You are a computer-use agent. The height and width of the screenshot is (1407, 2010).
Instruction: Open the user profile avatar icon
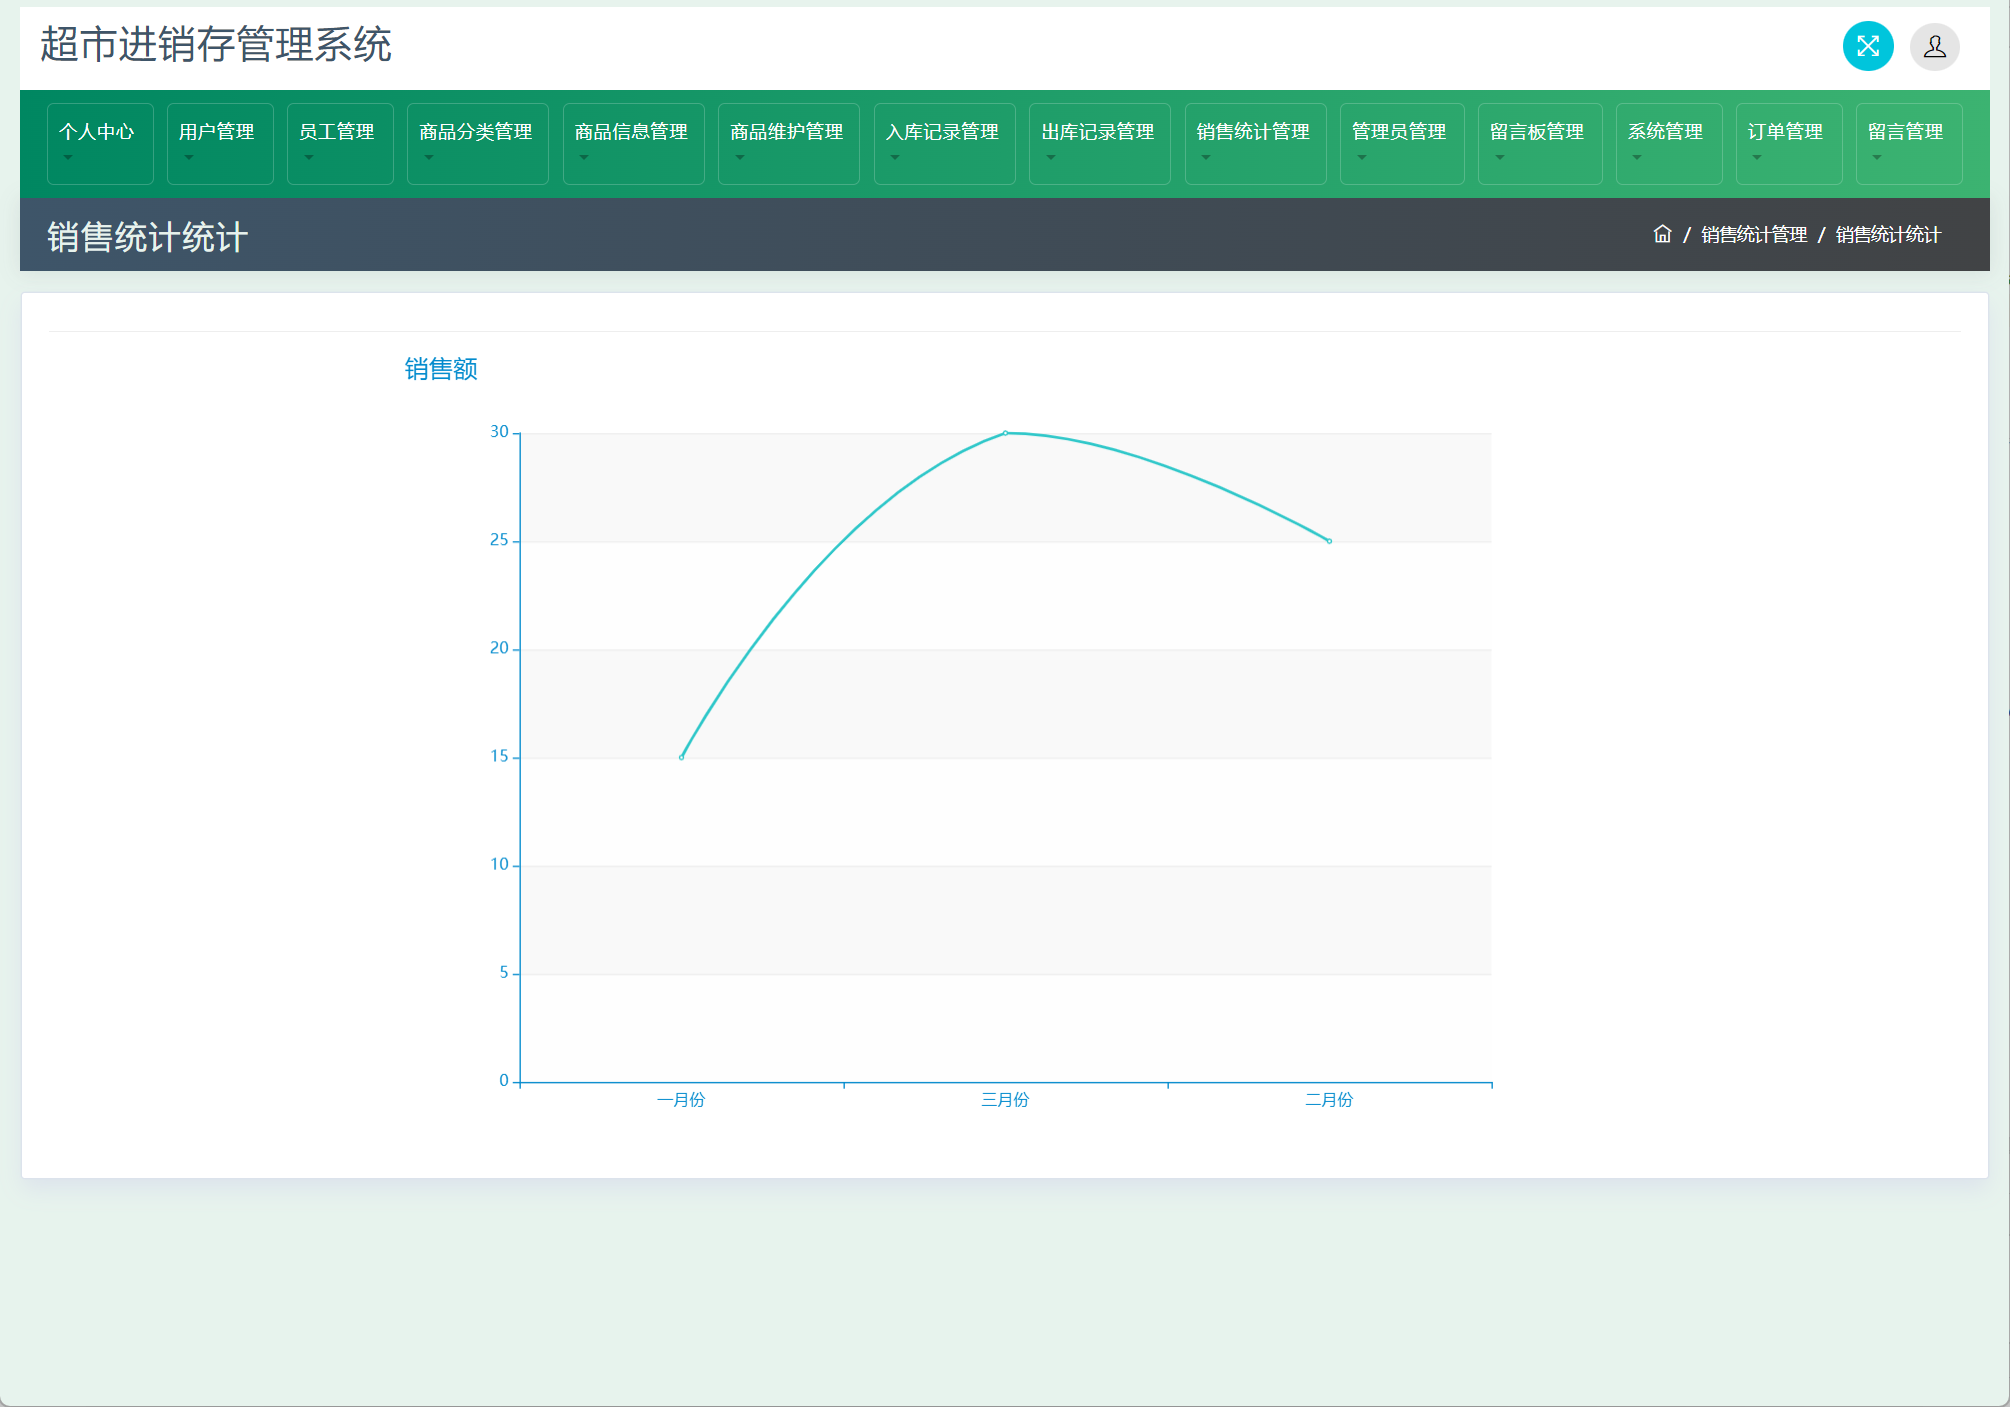[1934, 46]
